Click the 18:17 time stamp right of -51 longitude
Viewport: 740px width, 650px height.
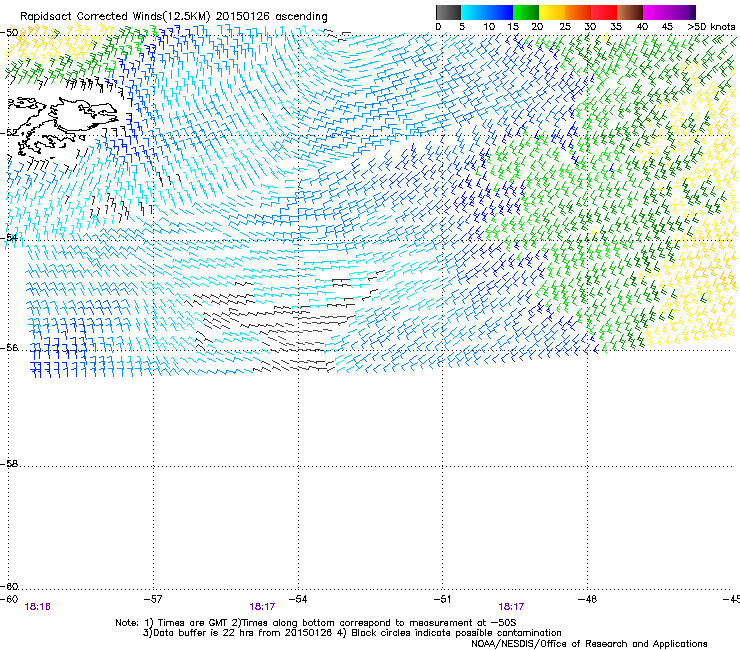(x=511, y=607)
